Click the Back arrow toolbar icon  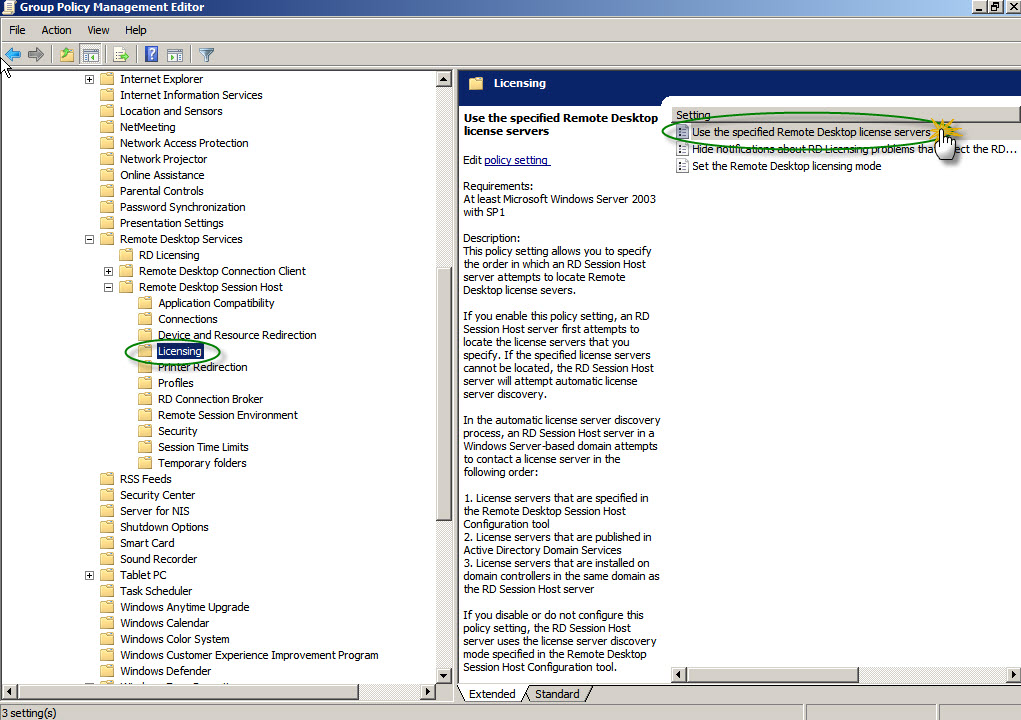pyautogui.click(x=13, y=55)
